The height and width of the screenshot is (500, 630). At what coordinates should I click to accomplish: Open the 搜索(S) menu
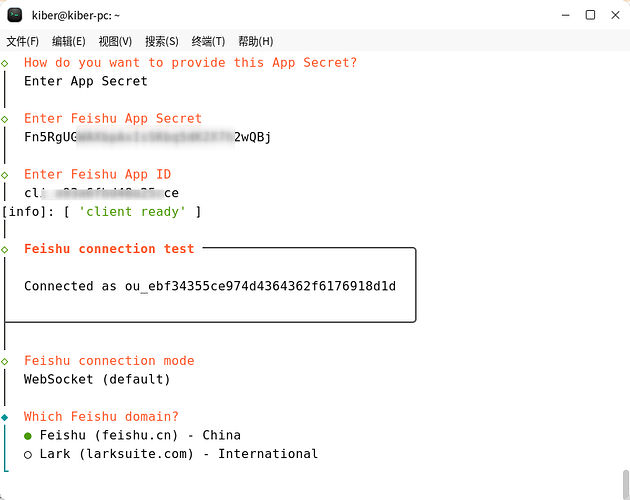161,41
